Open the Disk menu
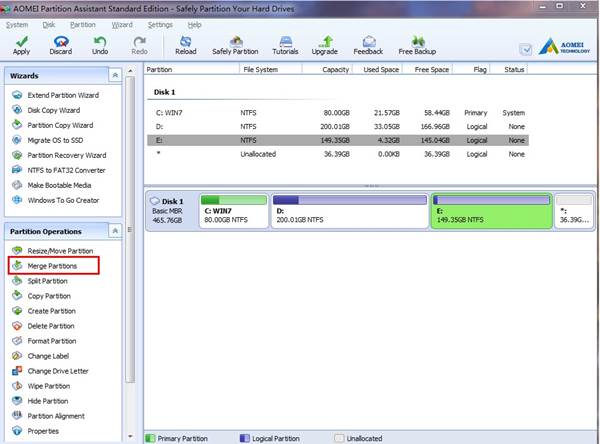Image resolution: width=600 pixels, height=444 pixels. click(x=49, y=24)
